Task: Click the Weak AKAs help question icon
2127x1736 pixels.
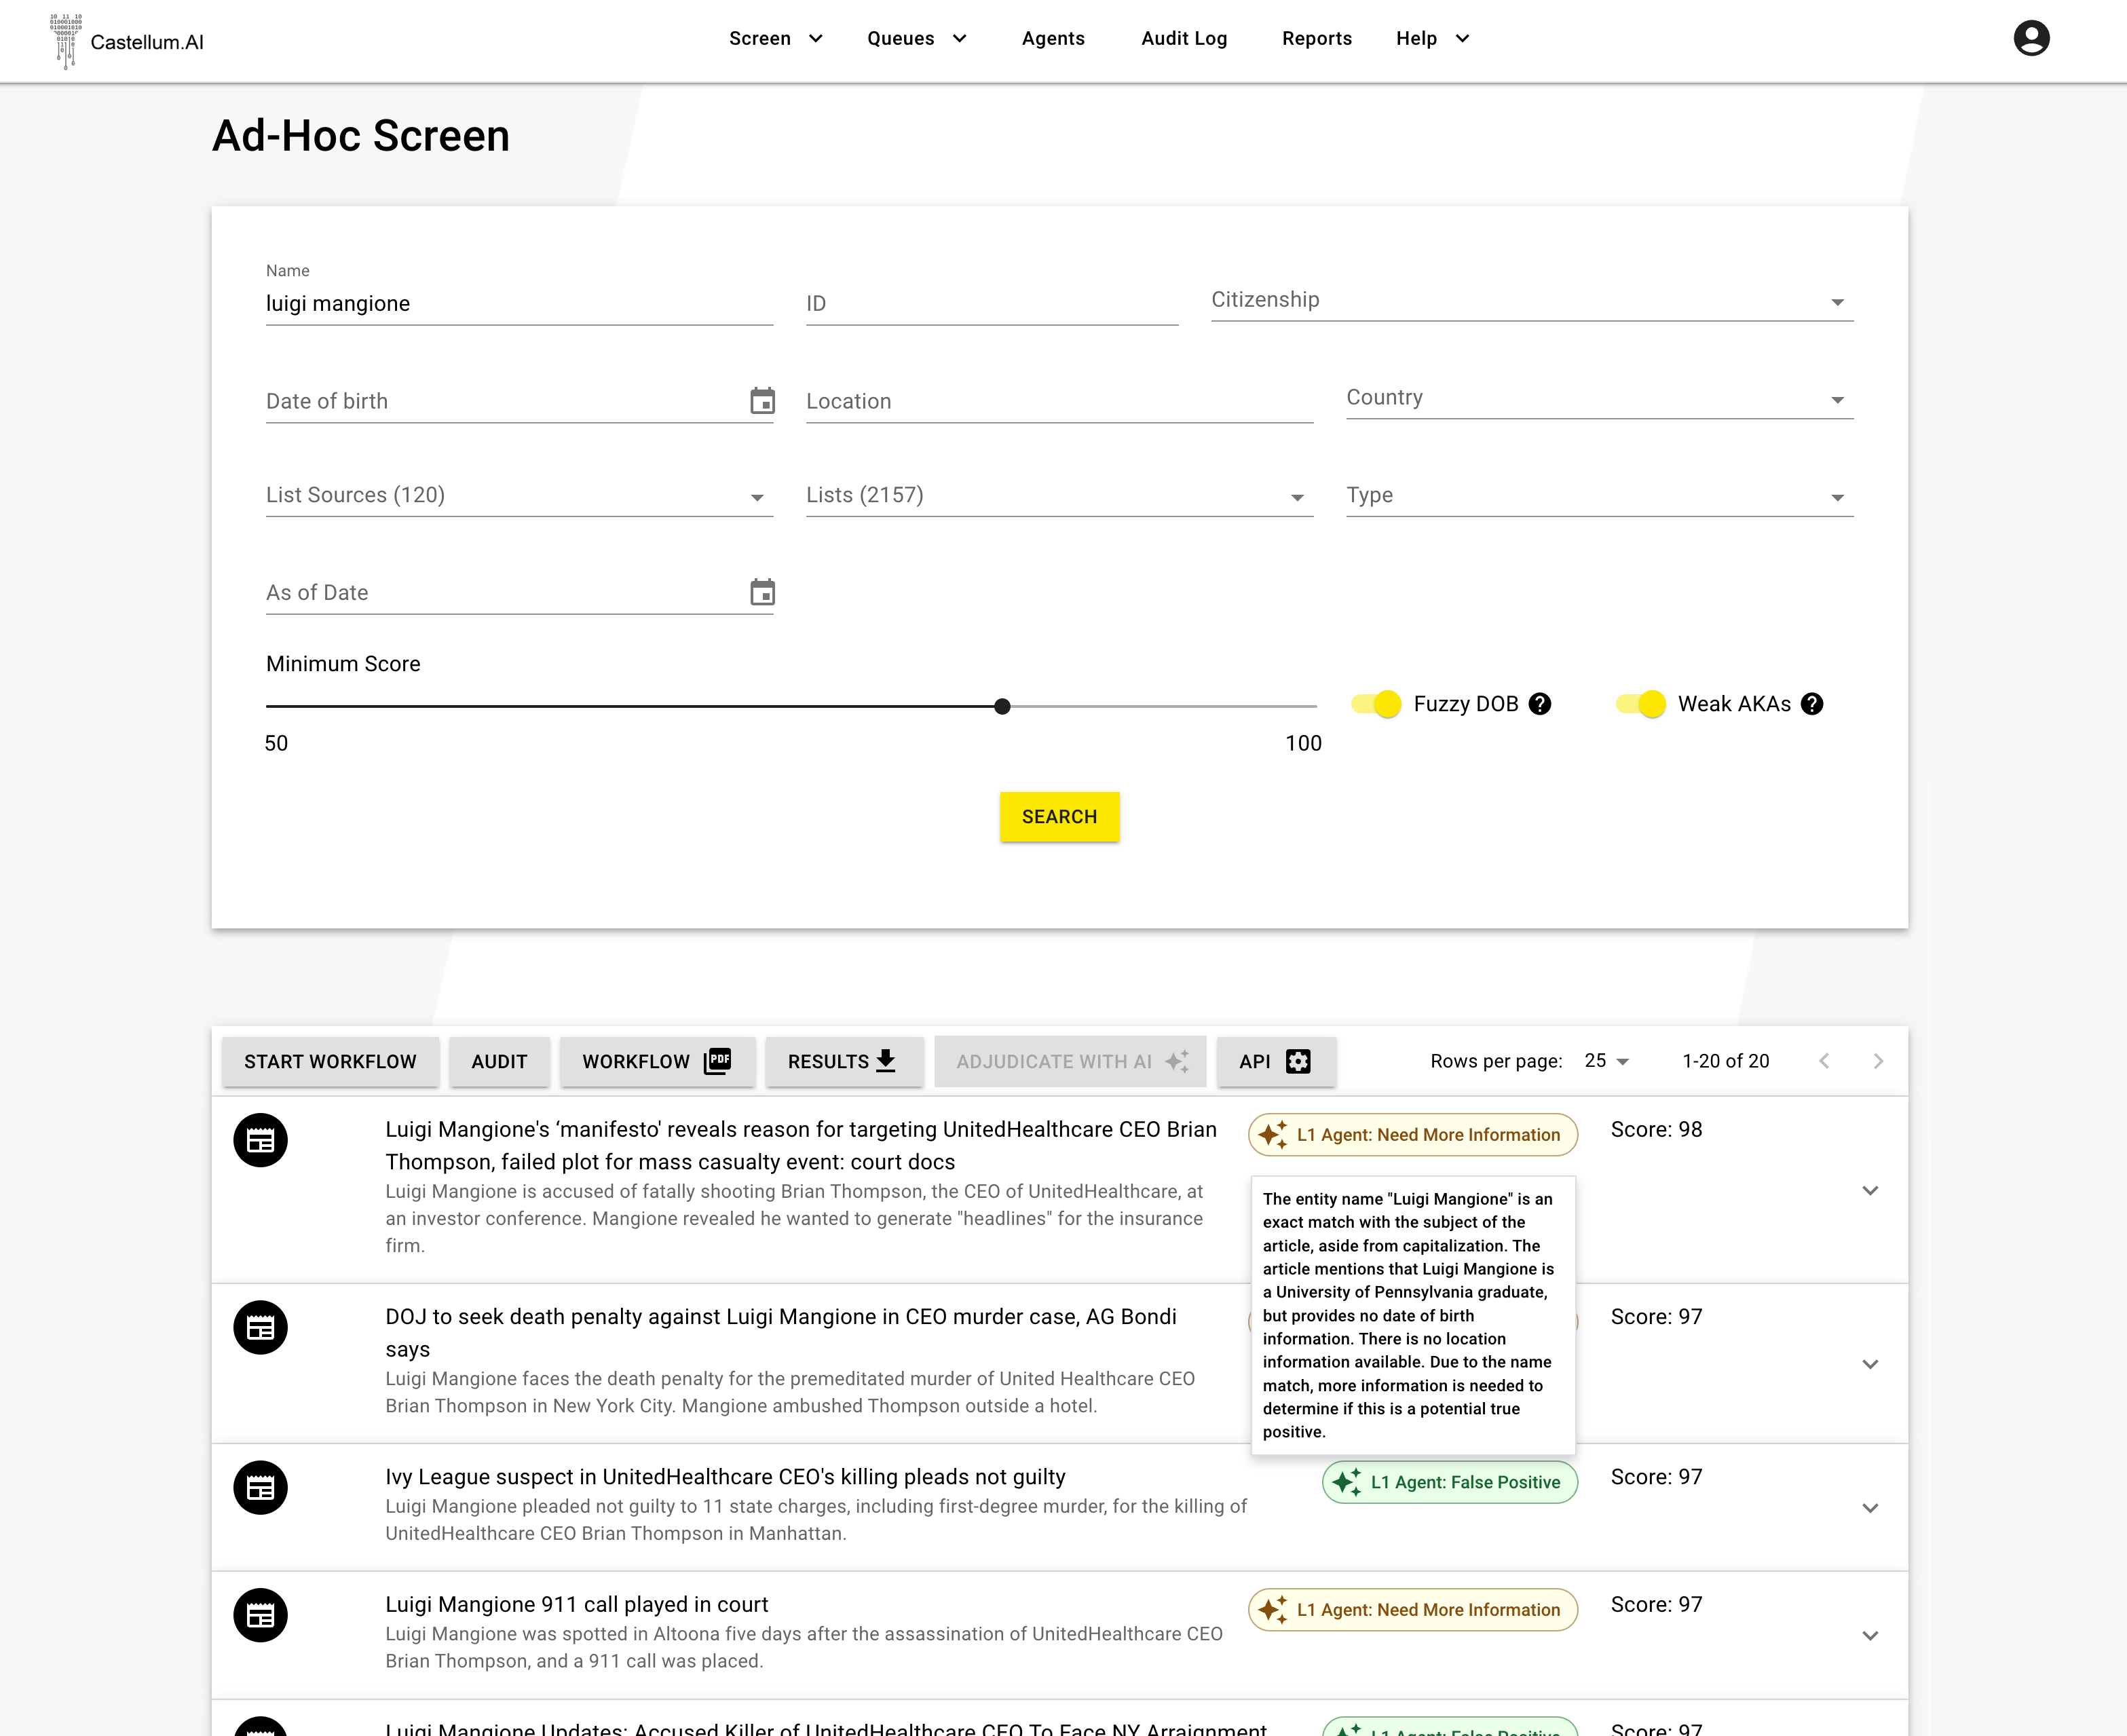Action: coord(1812,704)
